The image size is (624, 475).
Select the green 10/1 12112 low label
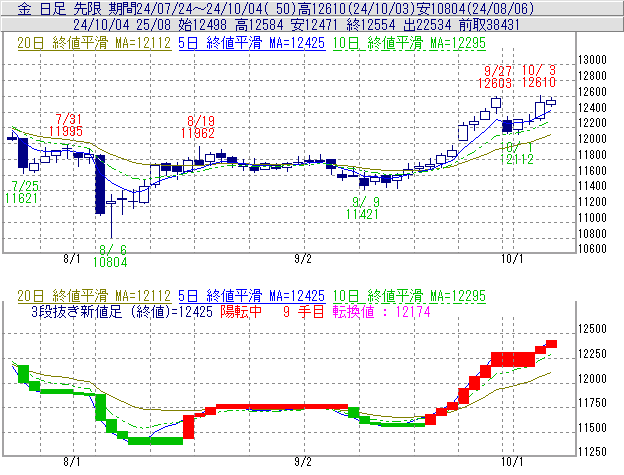pos(517,153)
